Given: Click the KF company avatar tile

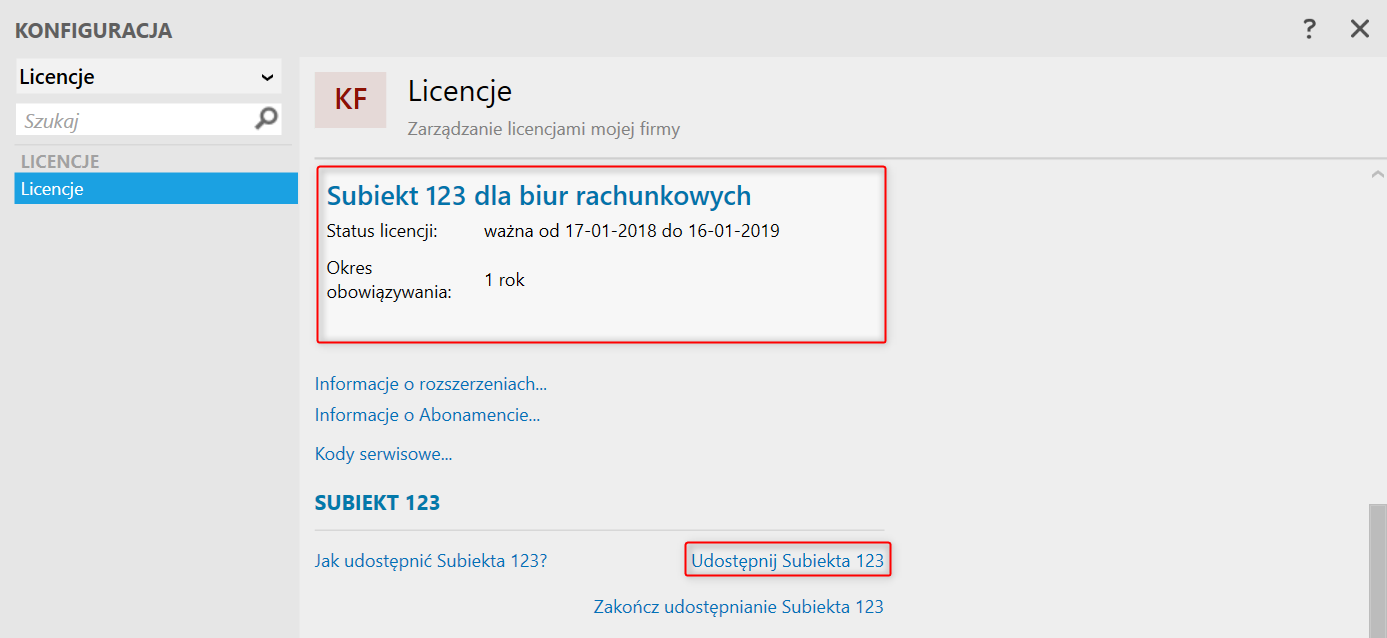Looking at the screenshot, I should [350, 100].
